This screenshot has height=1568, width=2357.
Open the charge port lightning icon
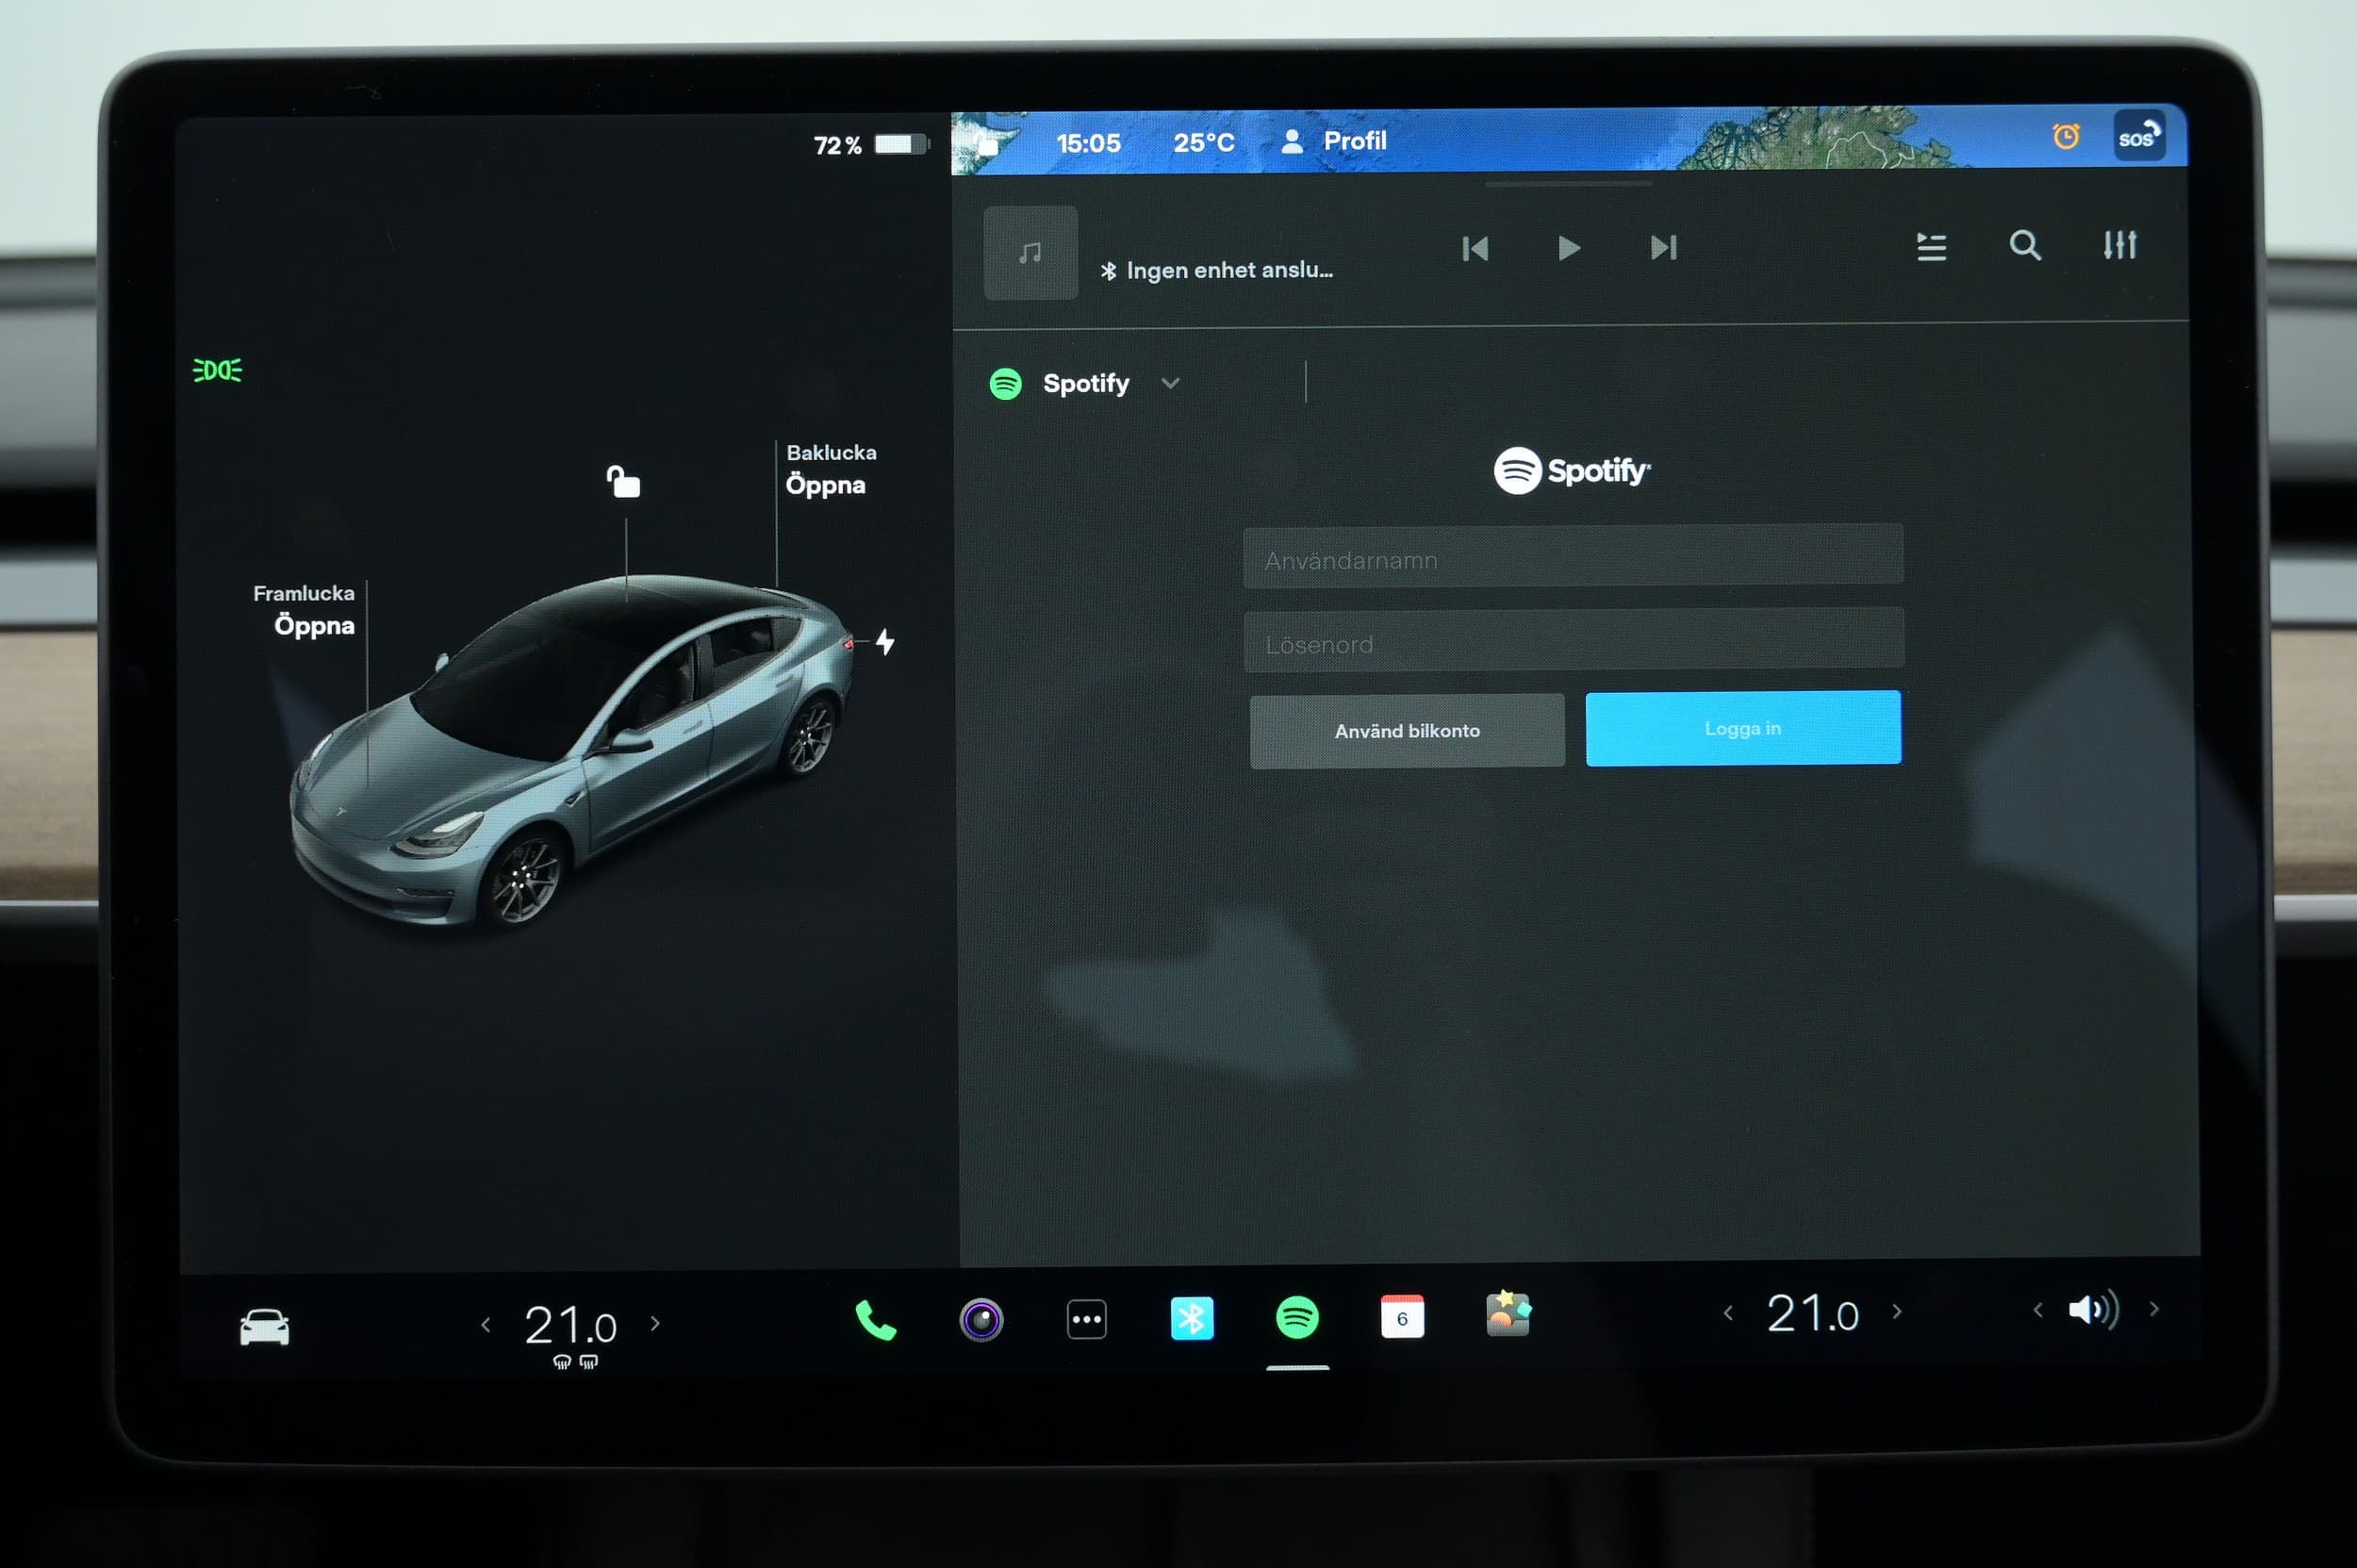click(885, 642)
